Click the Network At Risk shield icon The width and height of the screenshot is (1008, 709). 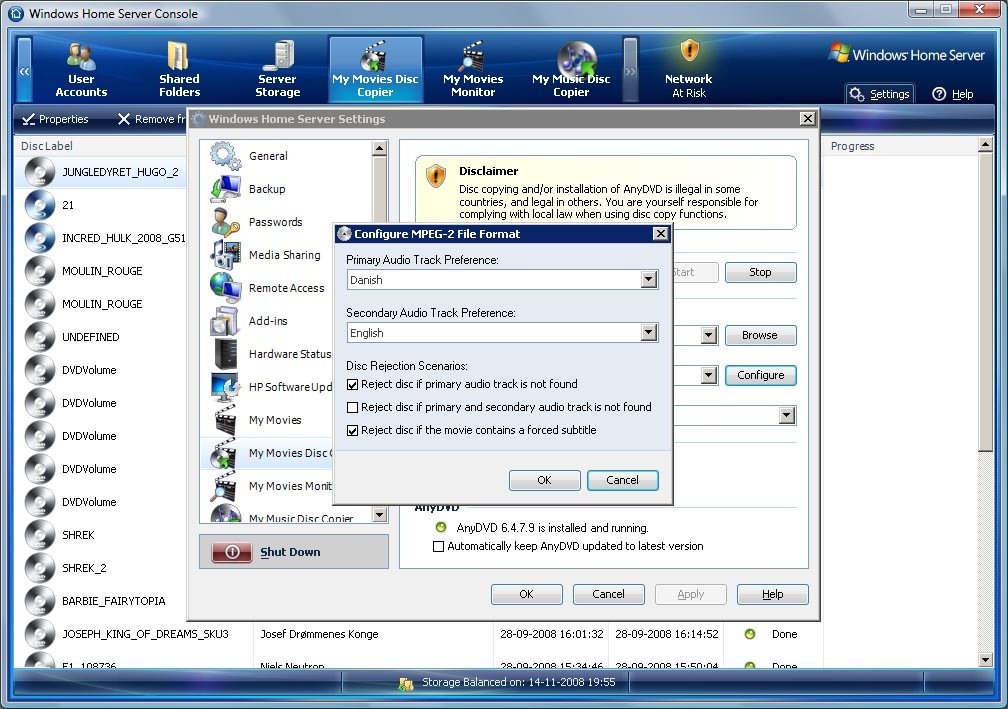click(688, 51)
